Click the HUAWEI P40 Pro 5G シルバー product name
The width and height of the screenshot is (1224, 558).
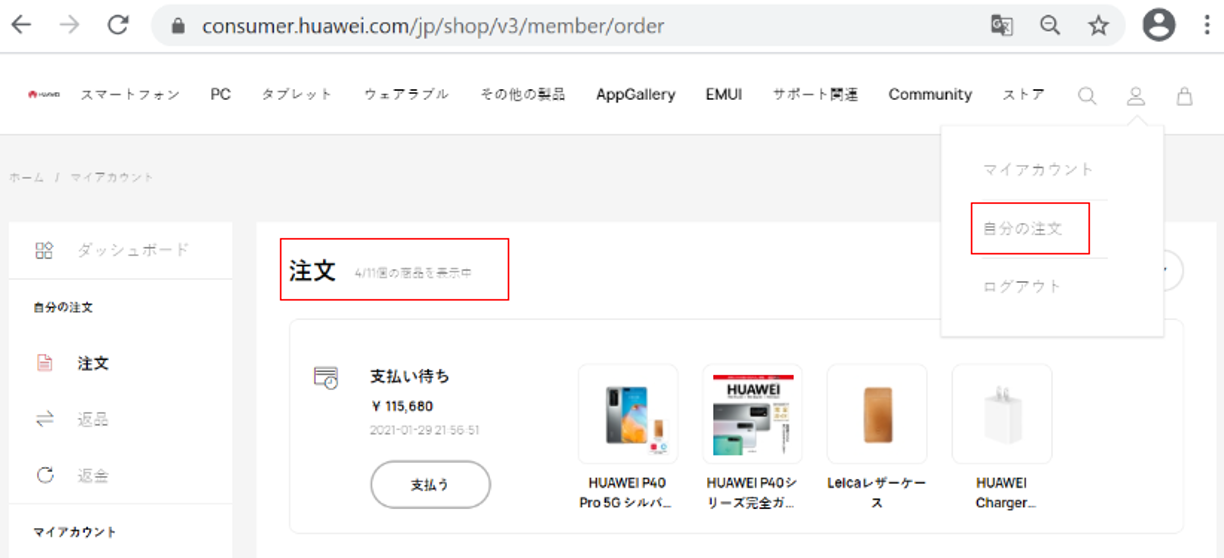pos(628,493)
